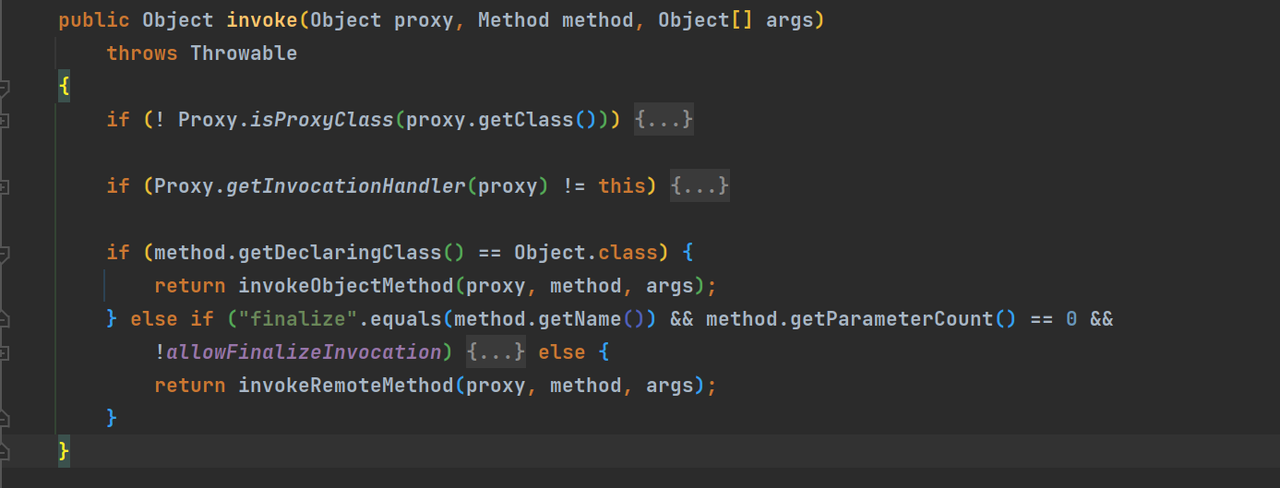Click gutter fold marker beside allowFinalizeInvocation line

point(3,352)
